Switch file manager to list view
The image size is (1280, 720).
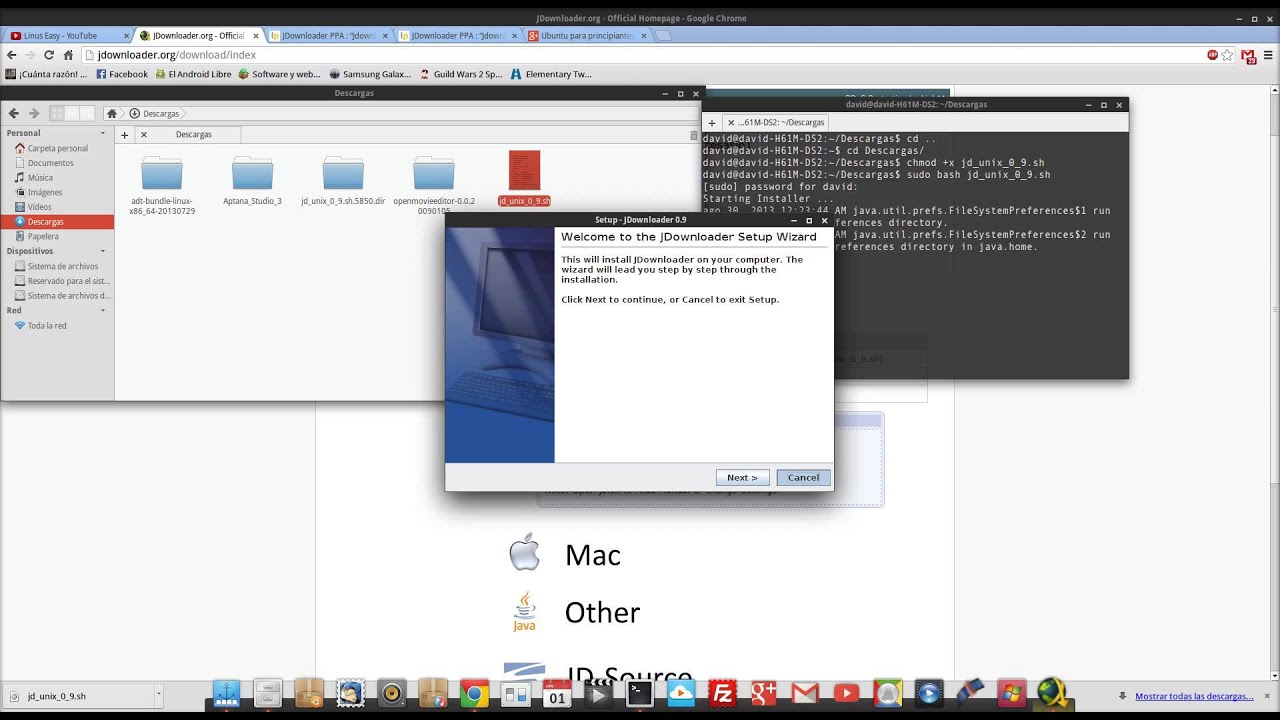click(x=72, y=113)
